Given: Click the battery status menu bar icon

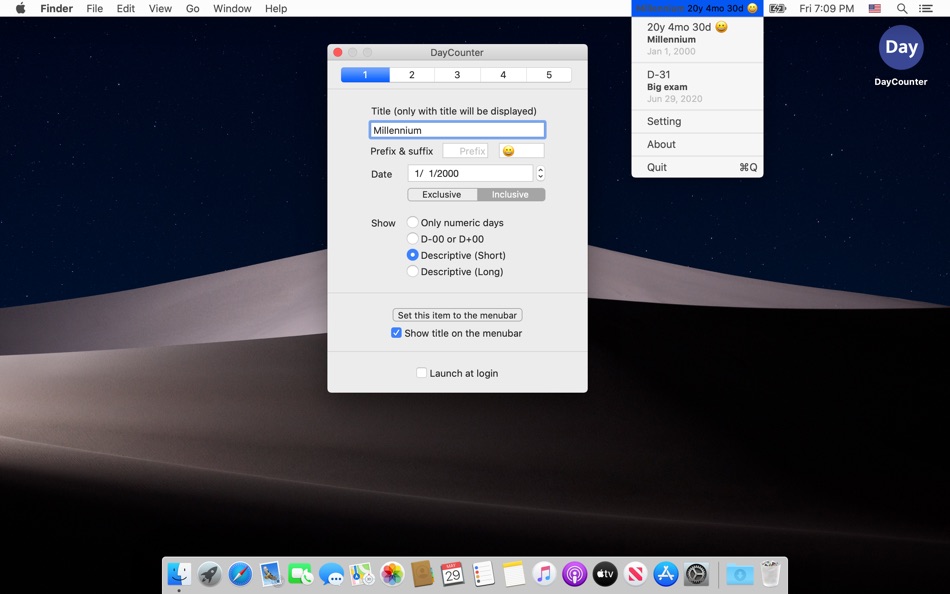Looking at the screenshot, I should coord(777,8).
